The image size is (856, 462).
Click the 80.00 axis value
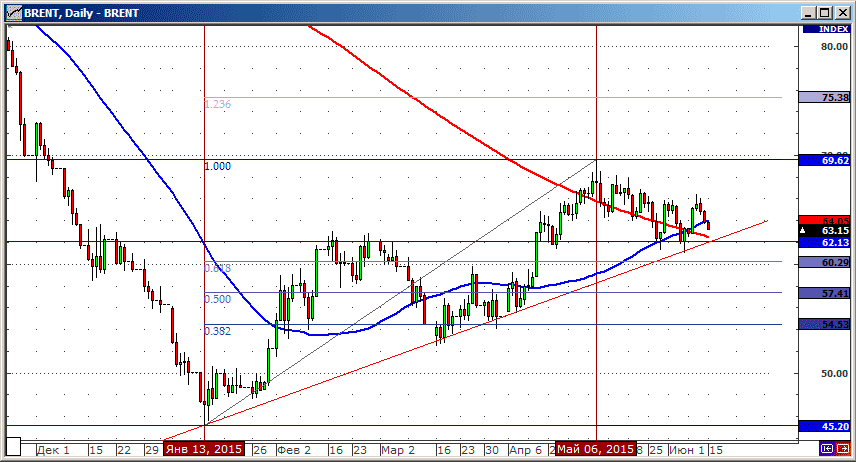[x=835, y=46]
